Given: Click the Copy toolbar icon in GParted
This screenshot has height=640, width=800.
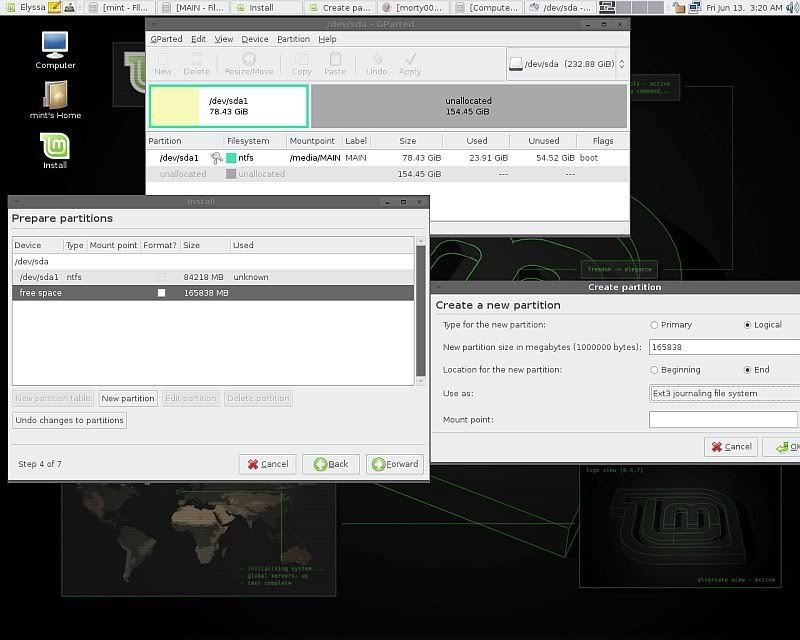Looking at the screenshot, I should [302, 64].
